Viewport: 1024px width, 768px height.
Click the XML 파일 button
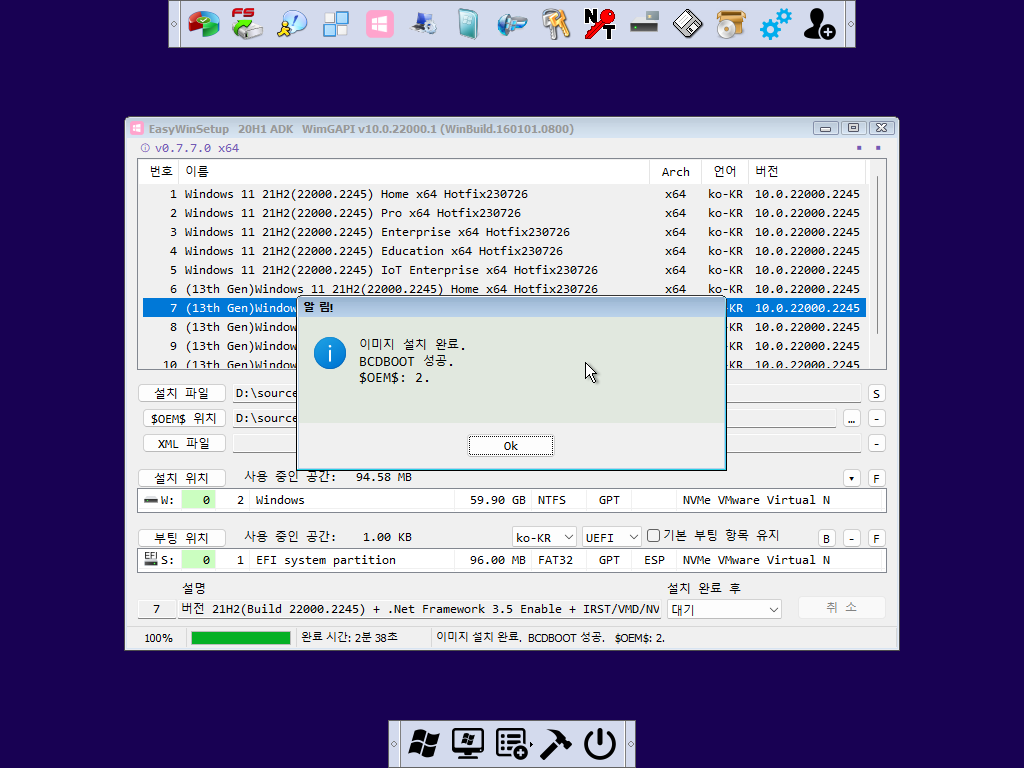(184, 443)
